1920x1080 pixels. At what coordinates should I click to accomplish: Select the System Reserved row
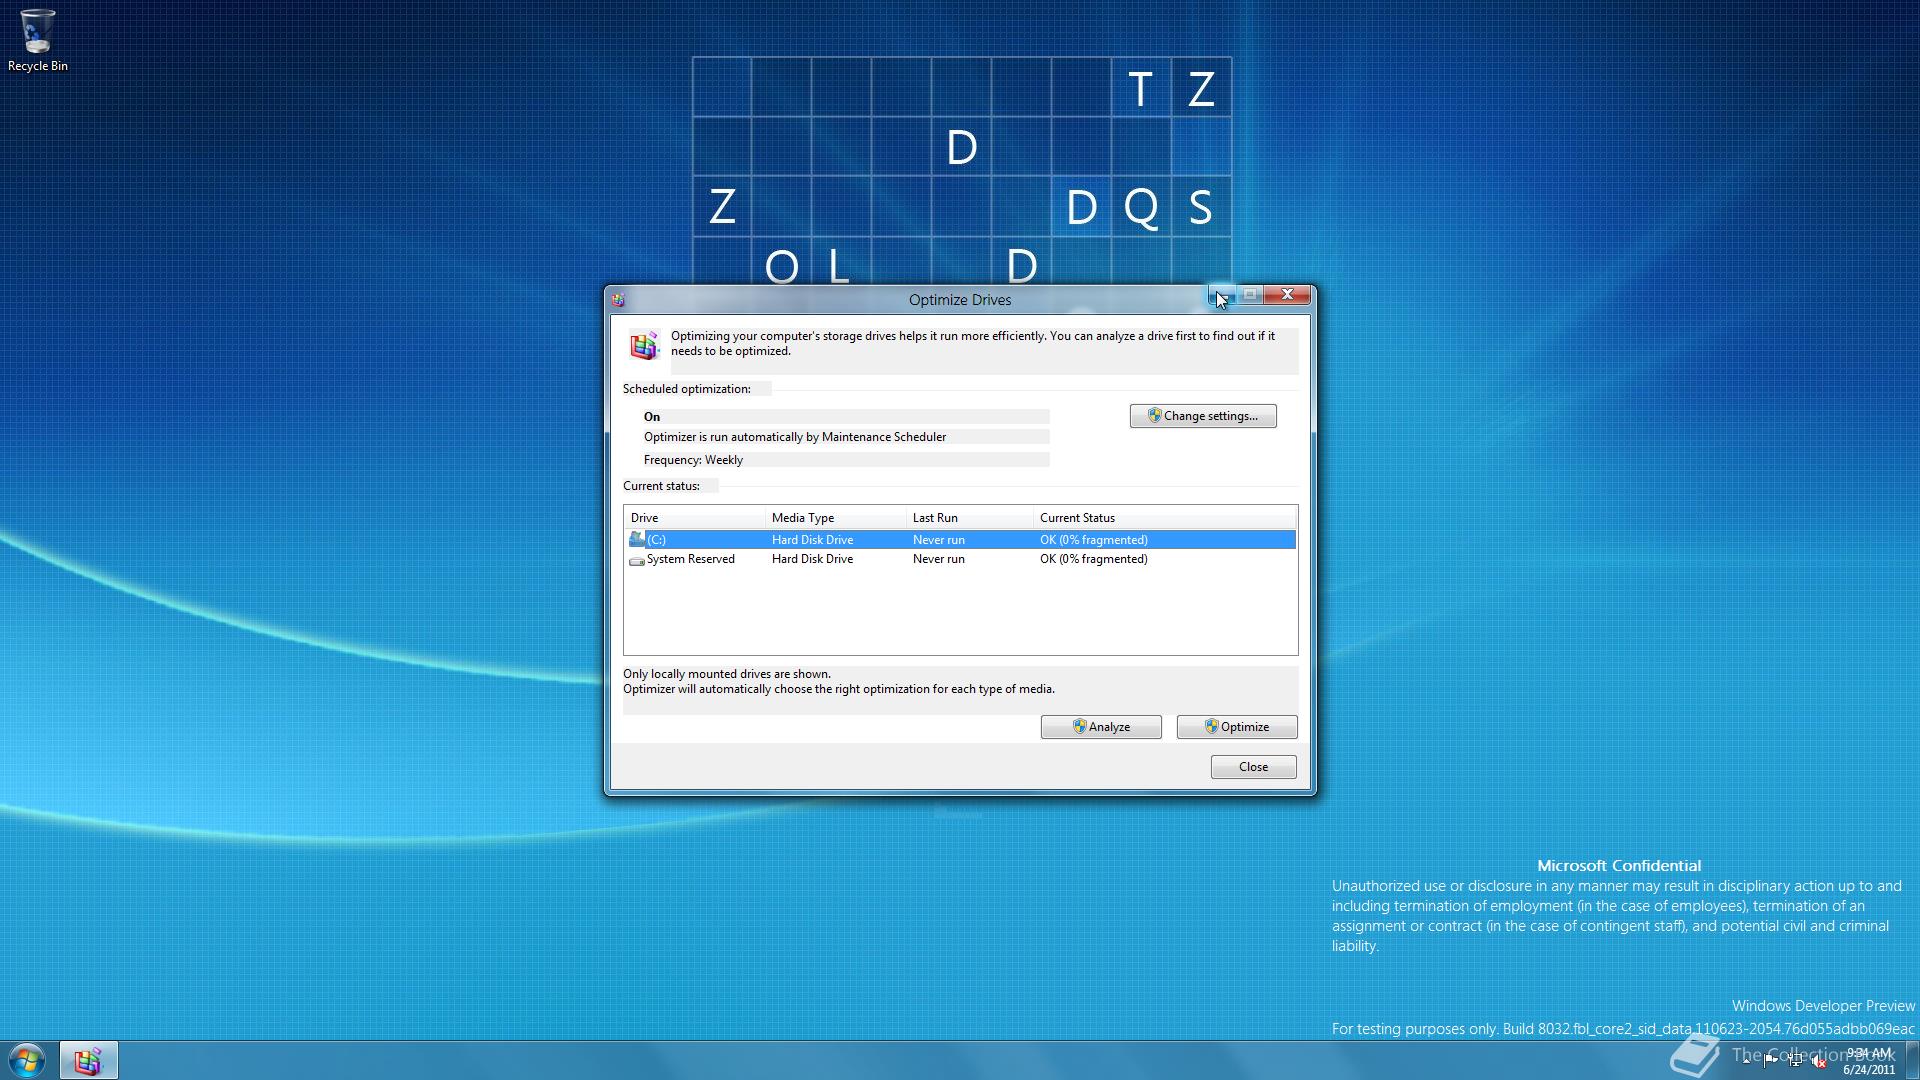[900, 559]
